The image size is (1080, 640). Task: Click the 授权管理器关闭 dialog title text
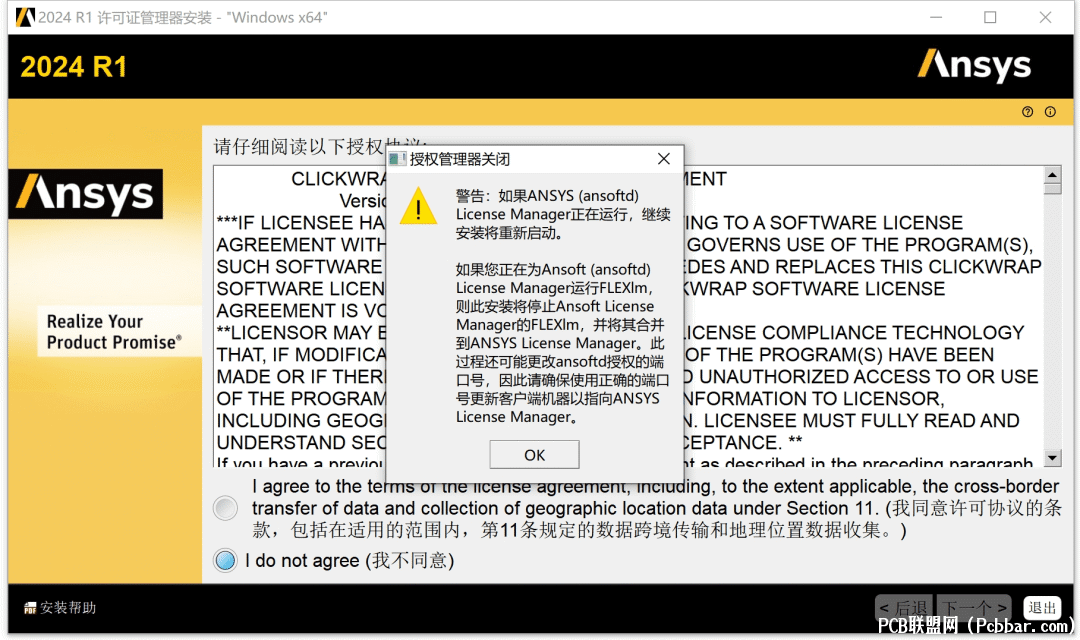[459, 159]
